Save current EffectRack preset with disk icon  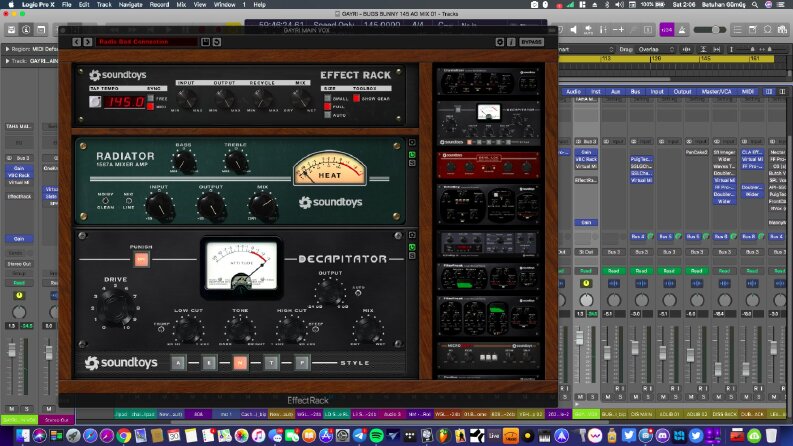click(205, 42)
